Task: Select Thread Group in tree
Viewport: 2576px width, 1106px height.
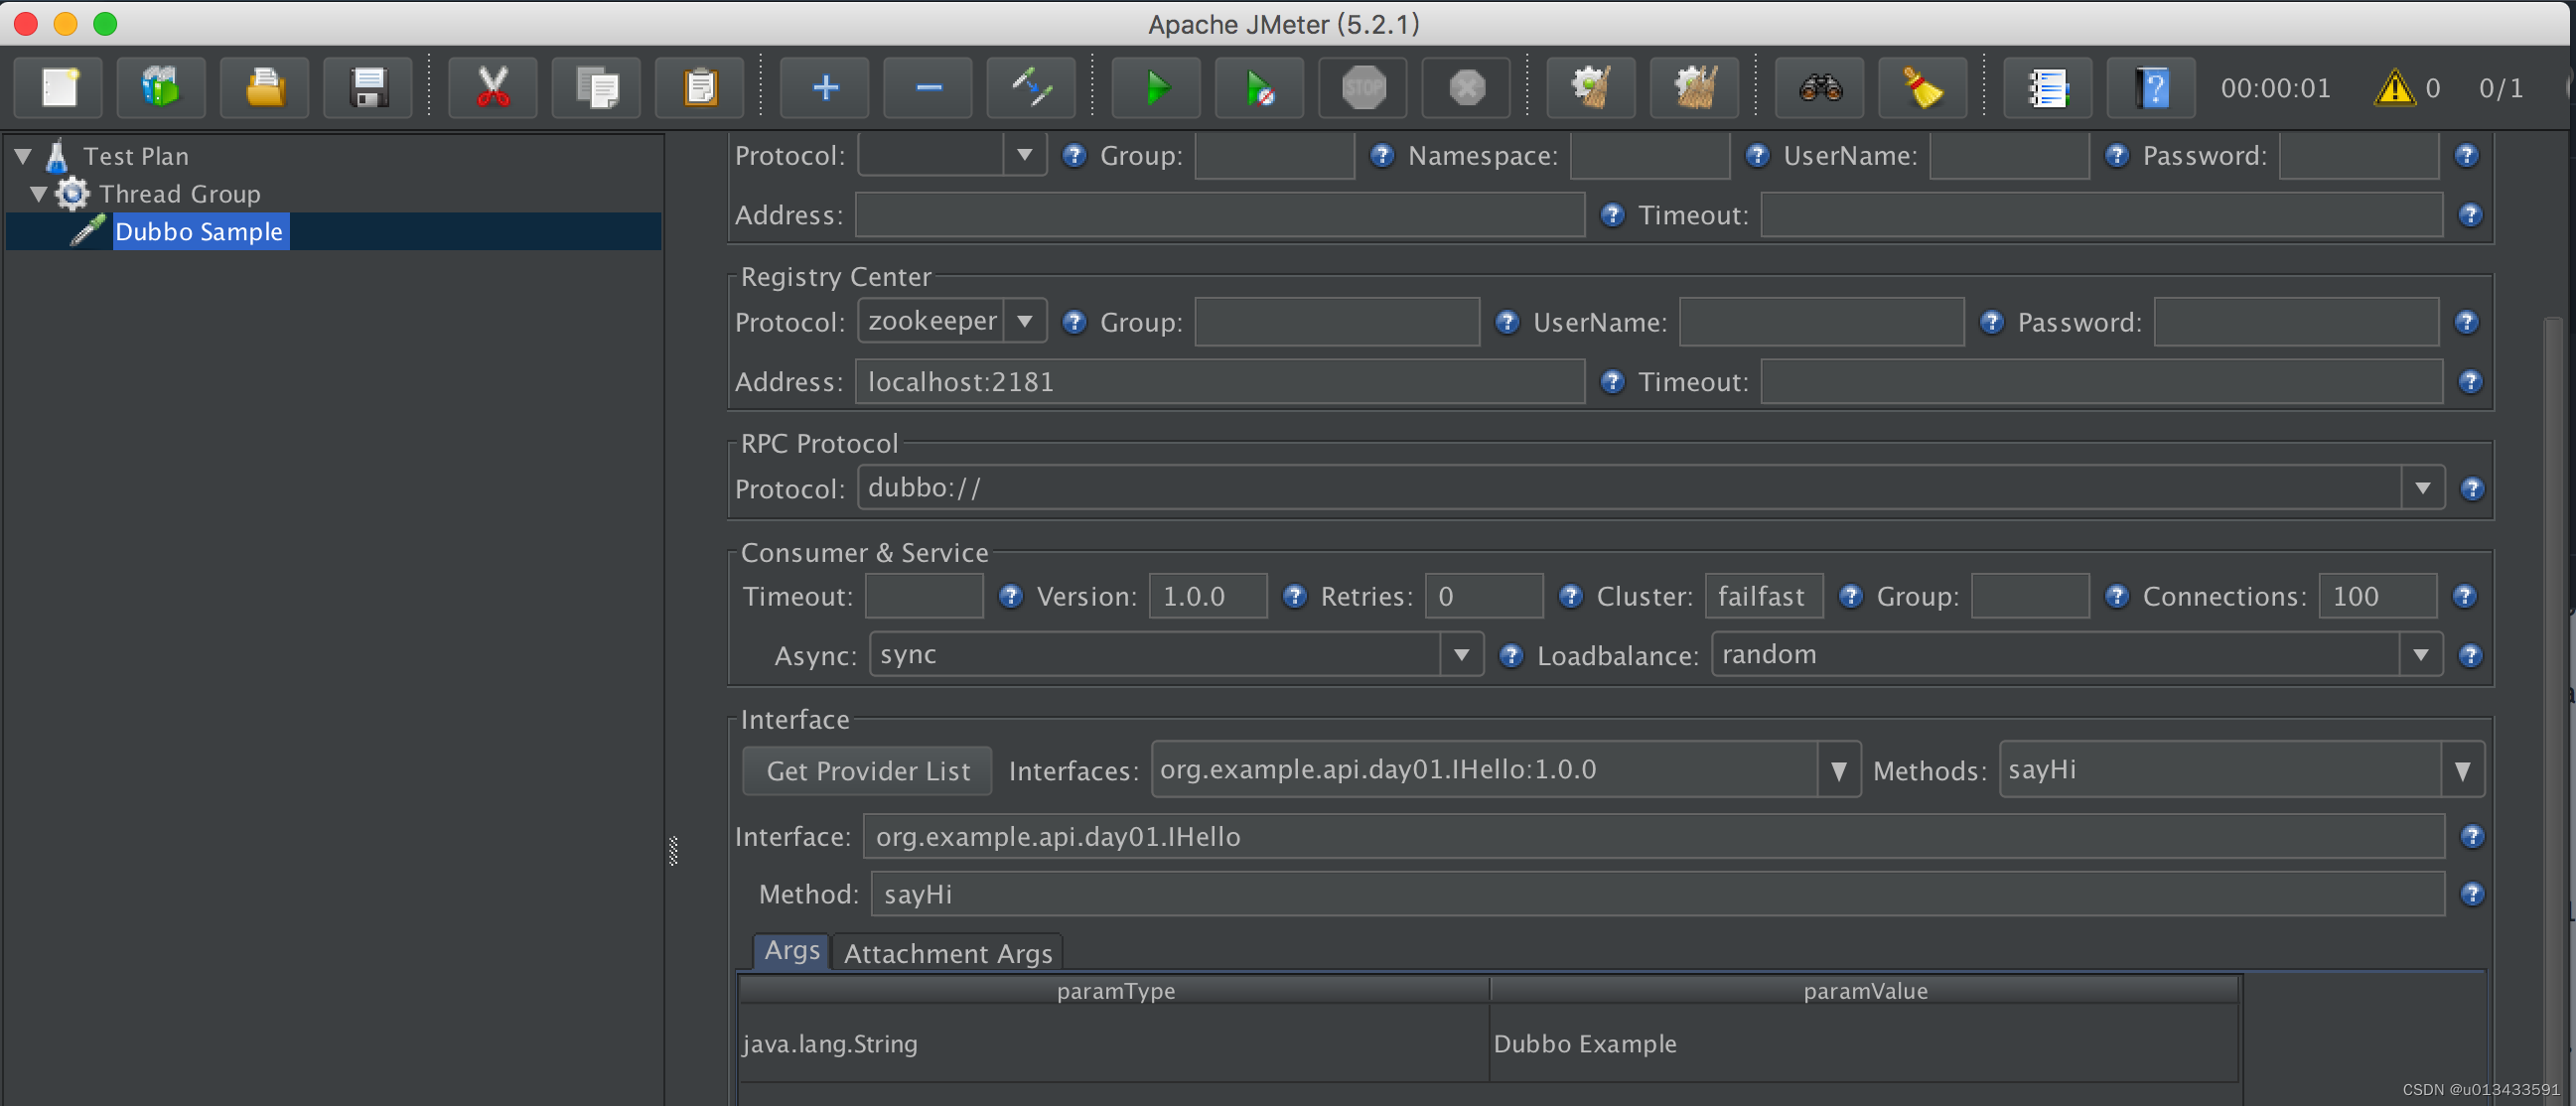Action: [x=180, y=194]
